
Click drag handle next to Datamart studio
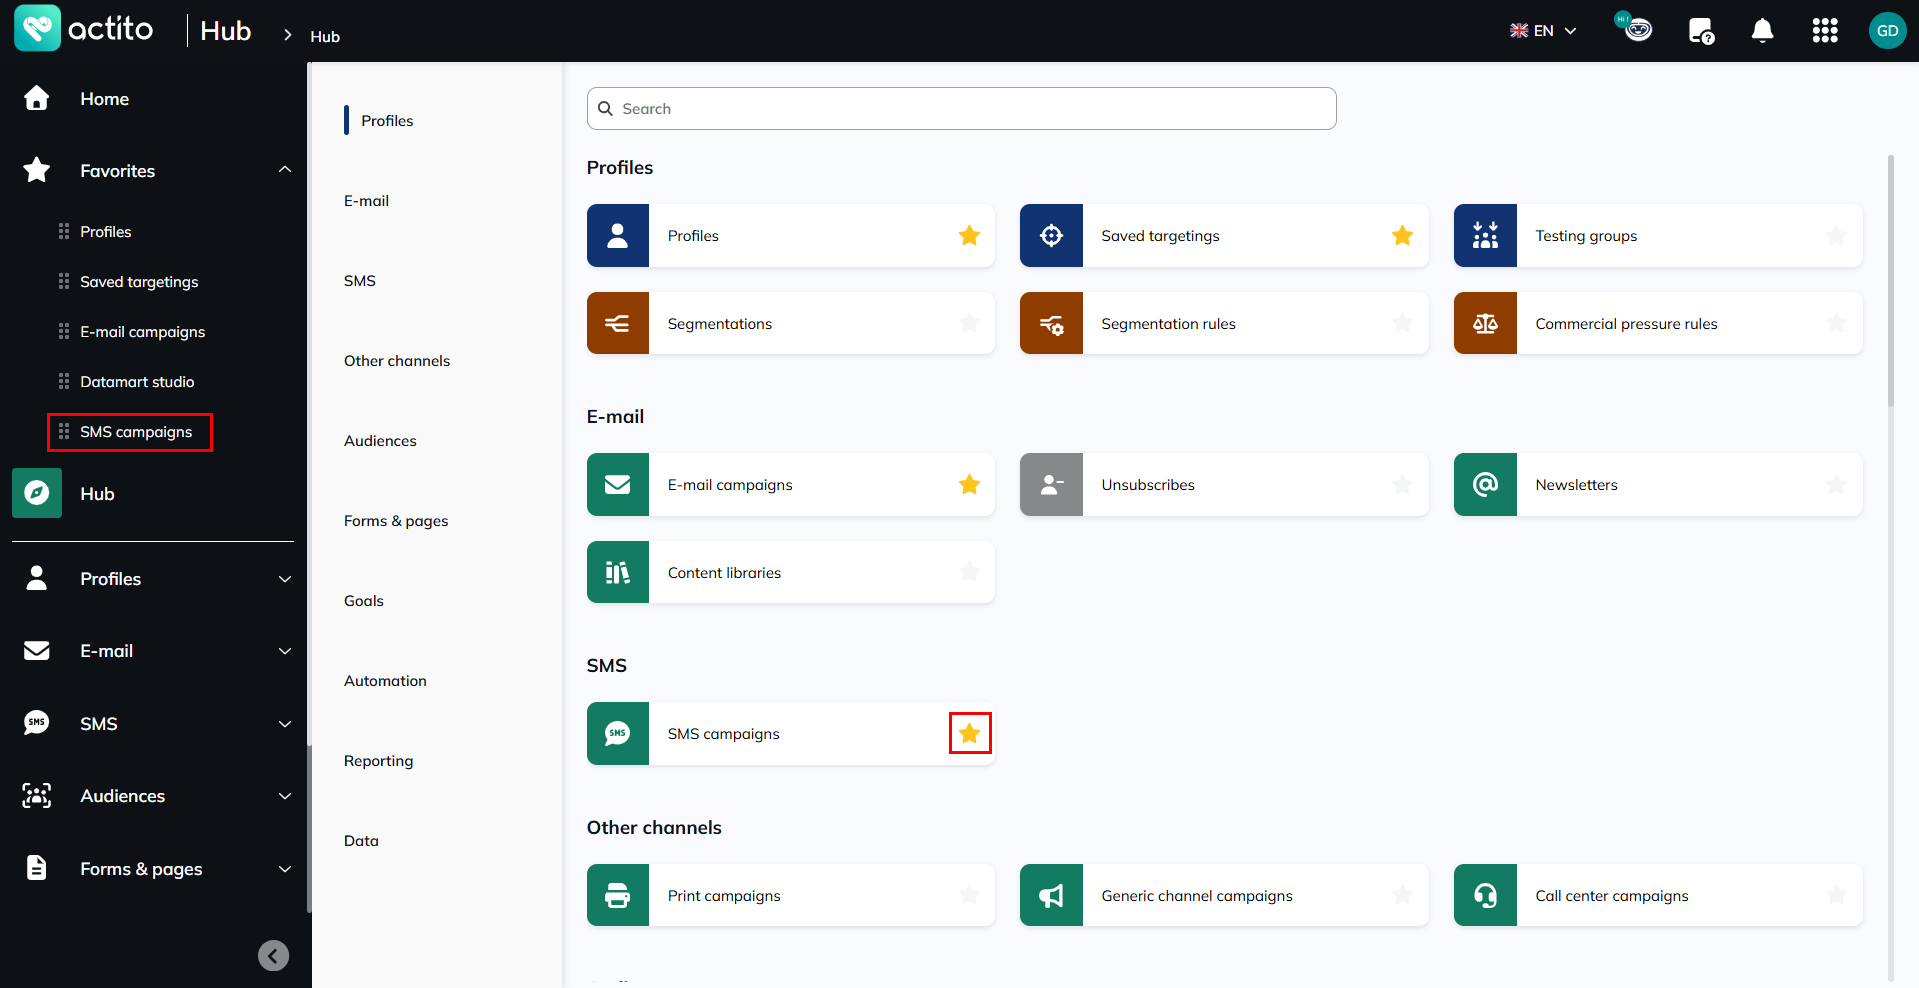[64, 381]
